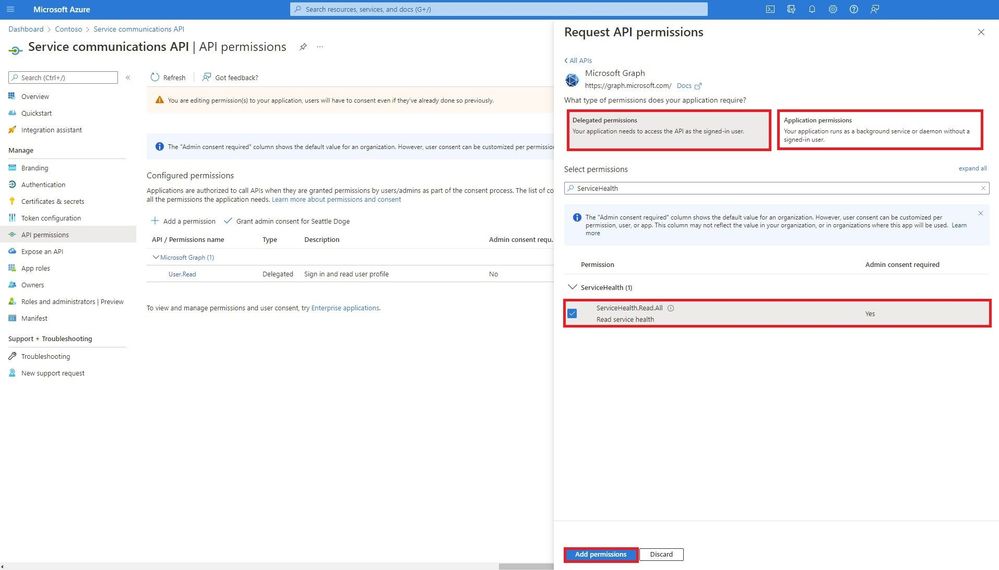Click the plus icon of Add a permission
Image resolution: width=999 pixels, height=570 pixels.
155,220
